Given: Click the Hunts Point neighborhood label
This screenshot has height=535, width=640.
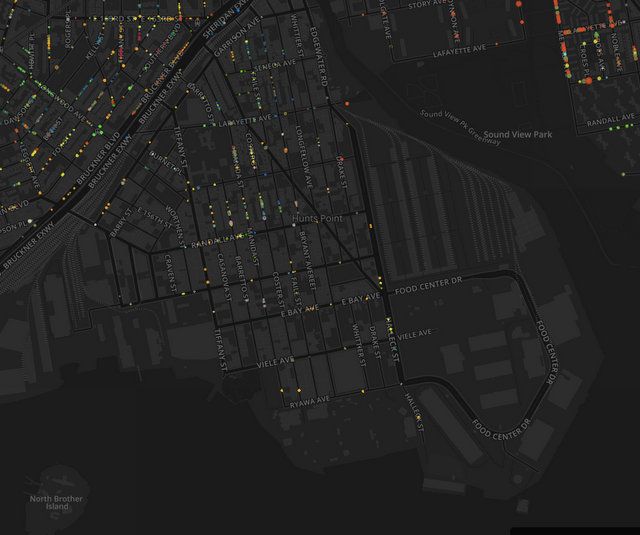Looking at the screenshot, I should pyautogui.click(x=318, y=217).
